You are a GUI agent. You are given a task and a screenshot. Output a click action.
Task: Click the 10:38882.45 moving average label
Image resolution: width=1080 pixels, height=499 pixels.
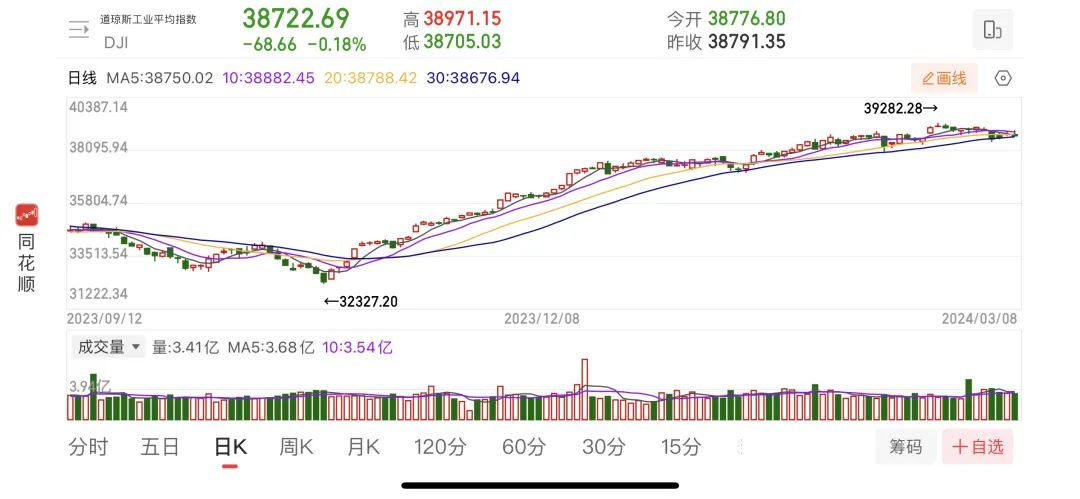pyautogui.click(x=268, y=78)
